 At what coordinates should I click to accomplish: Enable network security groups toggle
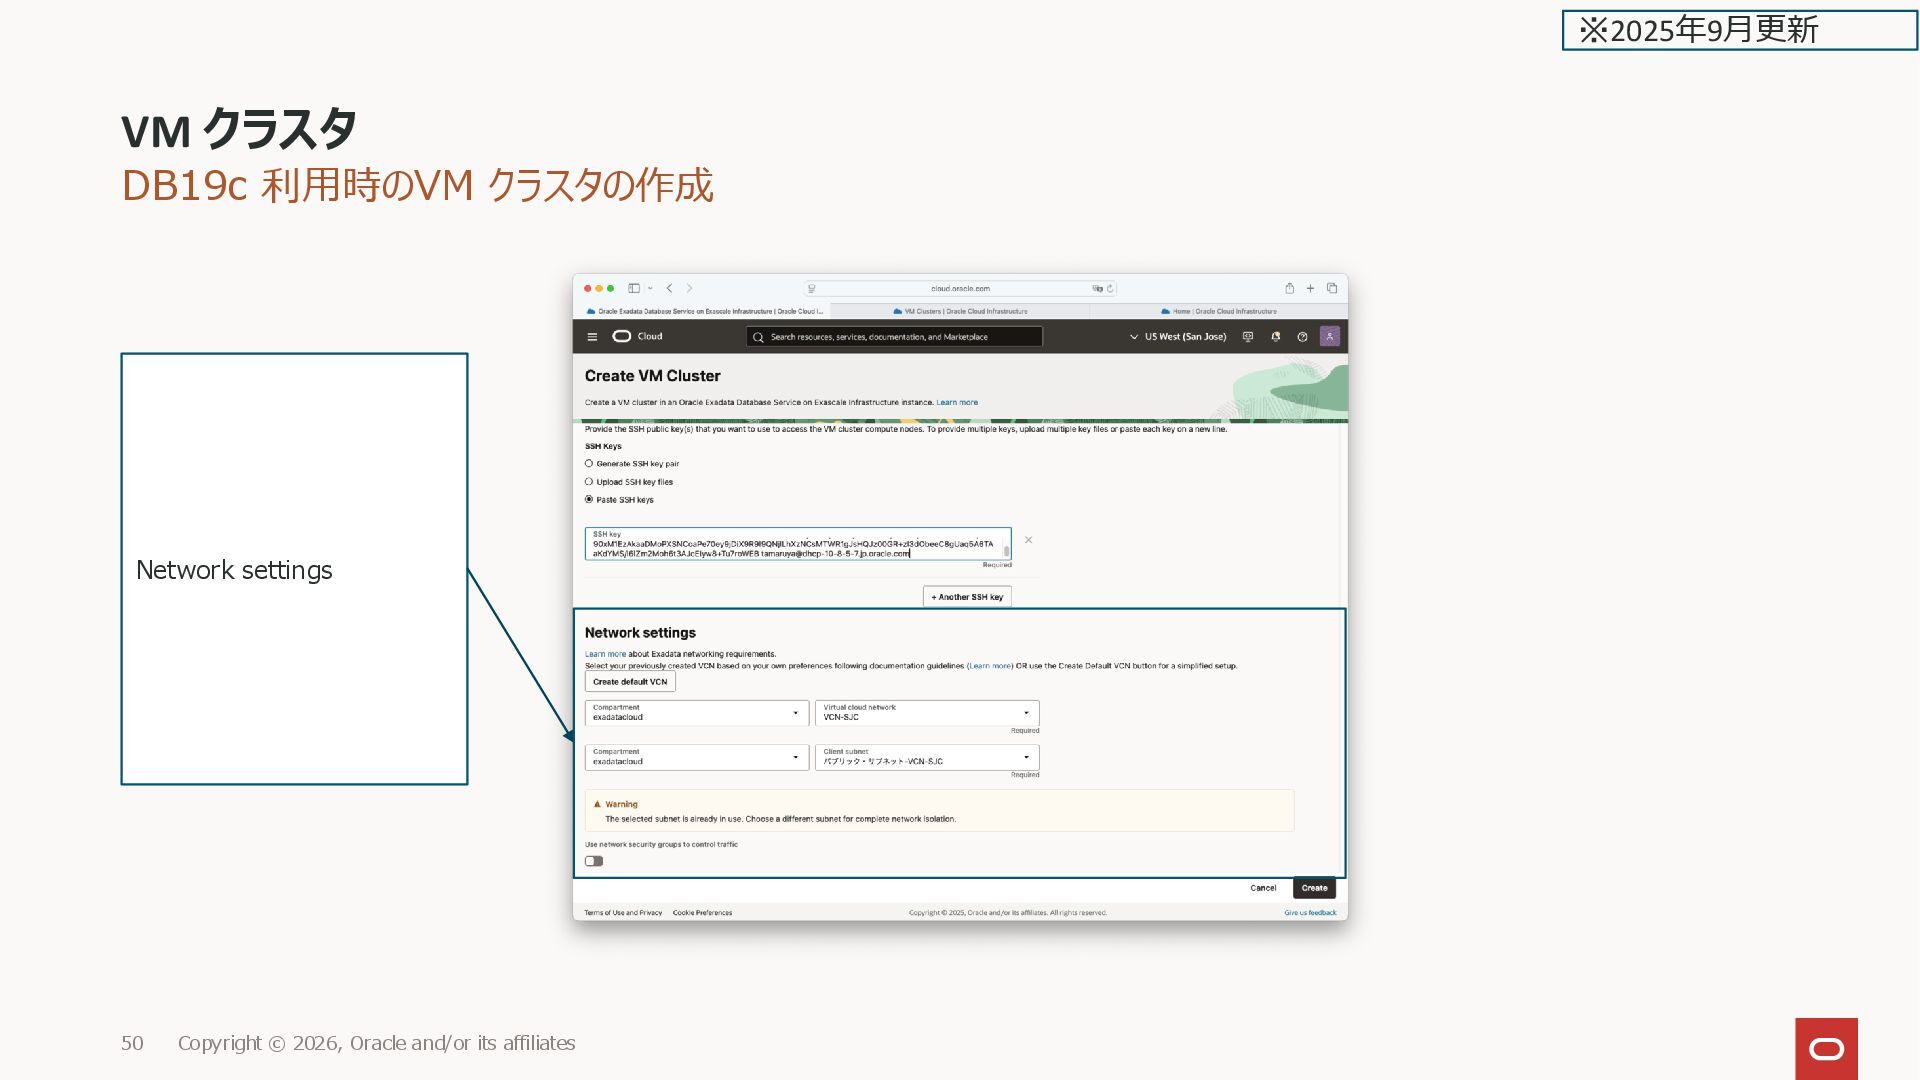click(594, 861)
